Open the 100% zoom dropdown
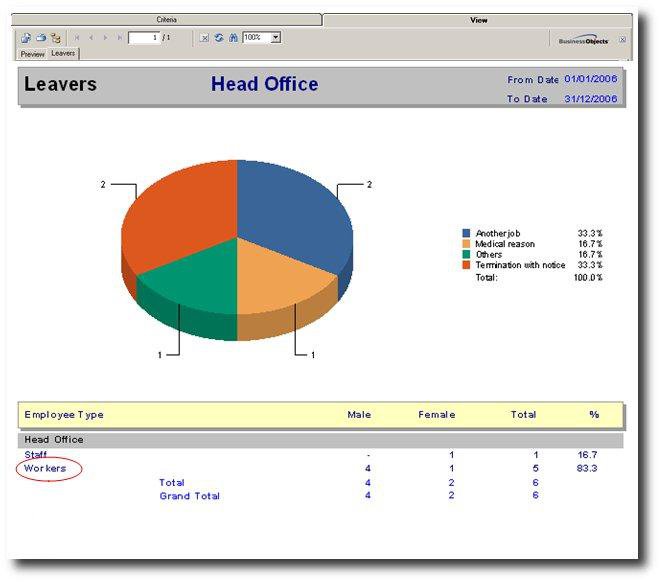661x582 pixels. pos(276,38)
